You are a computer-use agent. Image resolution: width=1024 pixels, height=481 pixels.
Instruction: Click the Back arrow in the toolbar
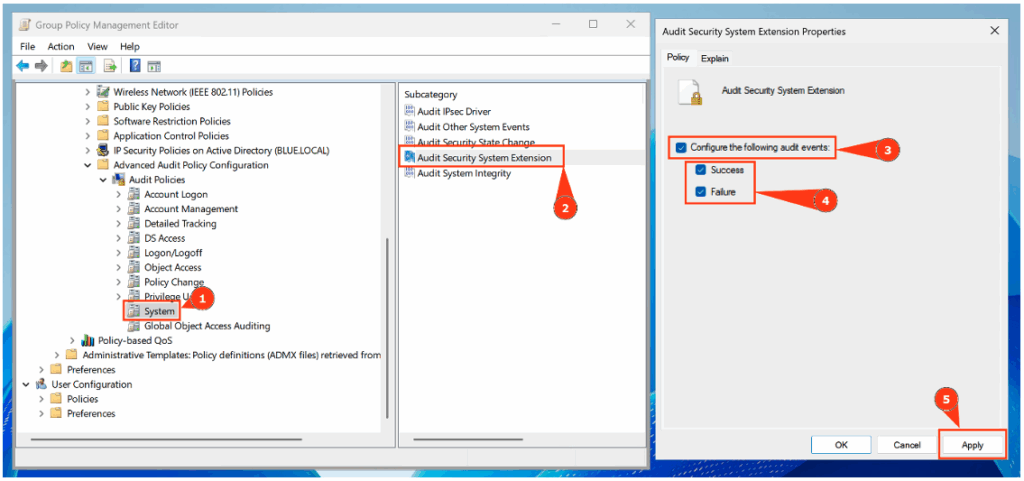(x=22, y=66)
